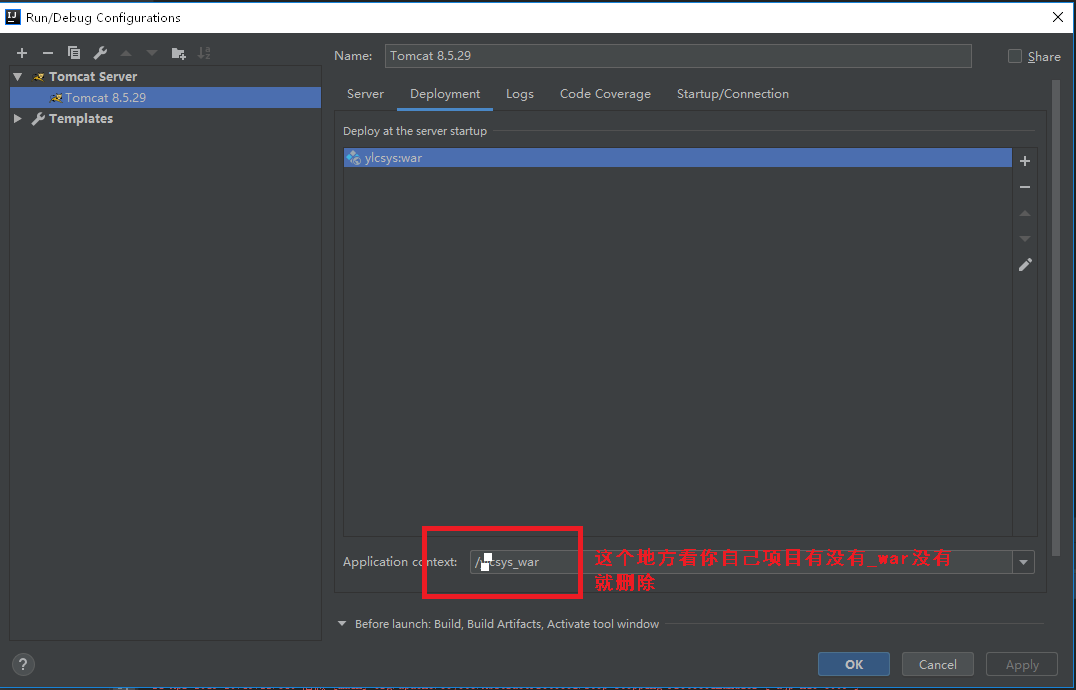Open edit defaults wrench icon in toolbar
Image resolution: width=1076 pixels, height=690 pixels.
pos(100,53)
